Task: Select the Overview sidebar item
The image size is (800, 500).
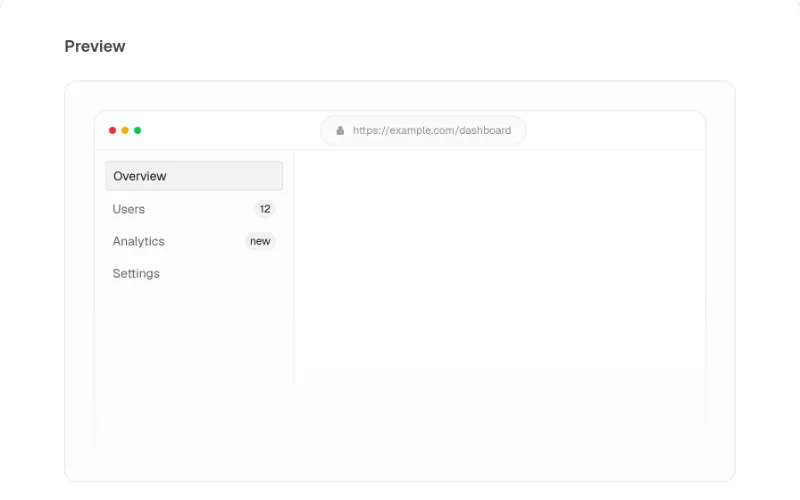Action: point(194,176)
